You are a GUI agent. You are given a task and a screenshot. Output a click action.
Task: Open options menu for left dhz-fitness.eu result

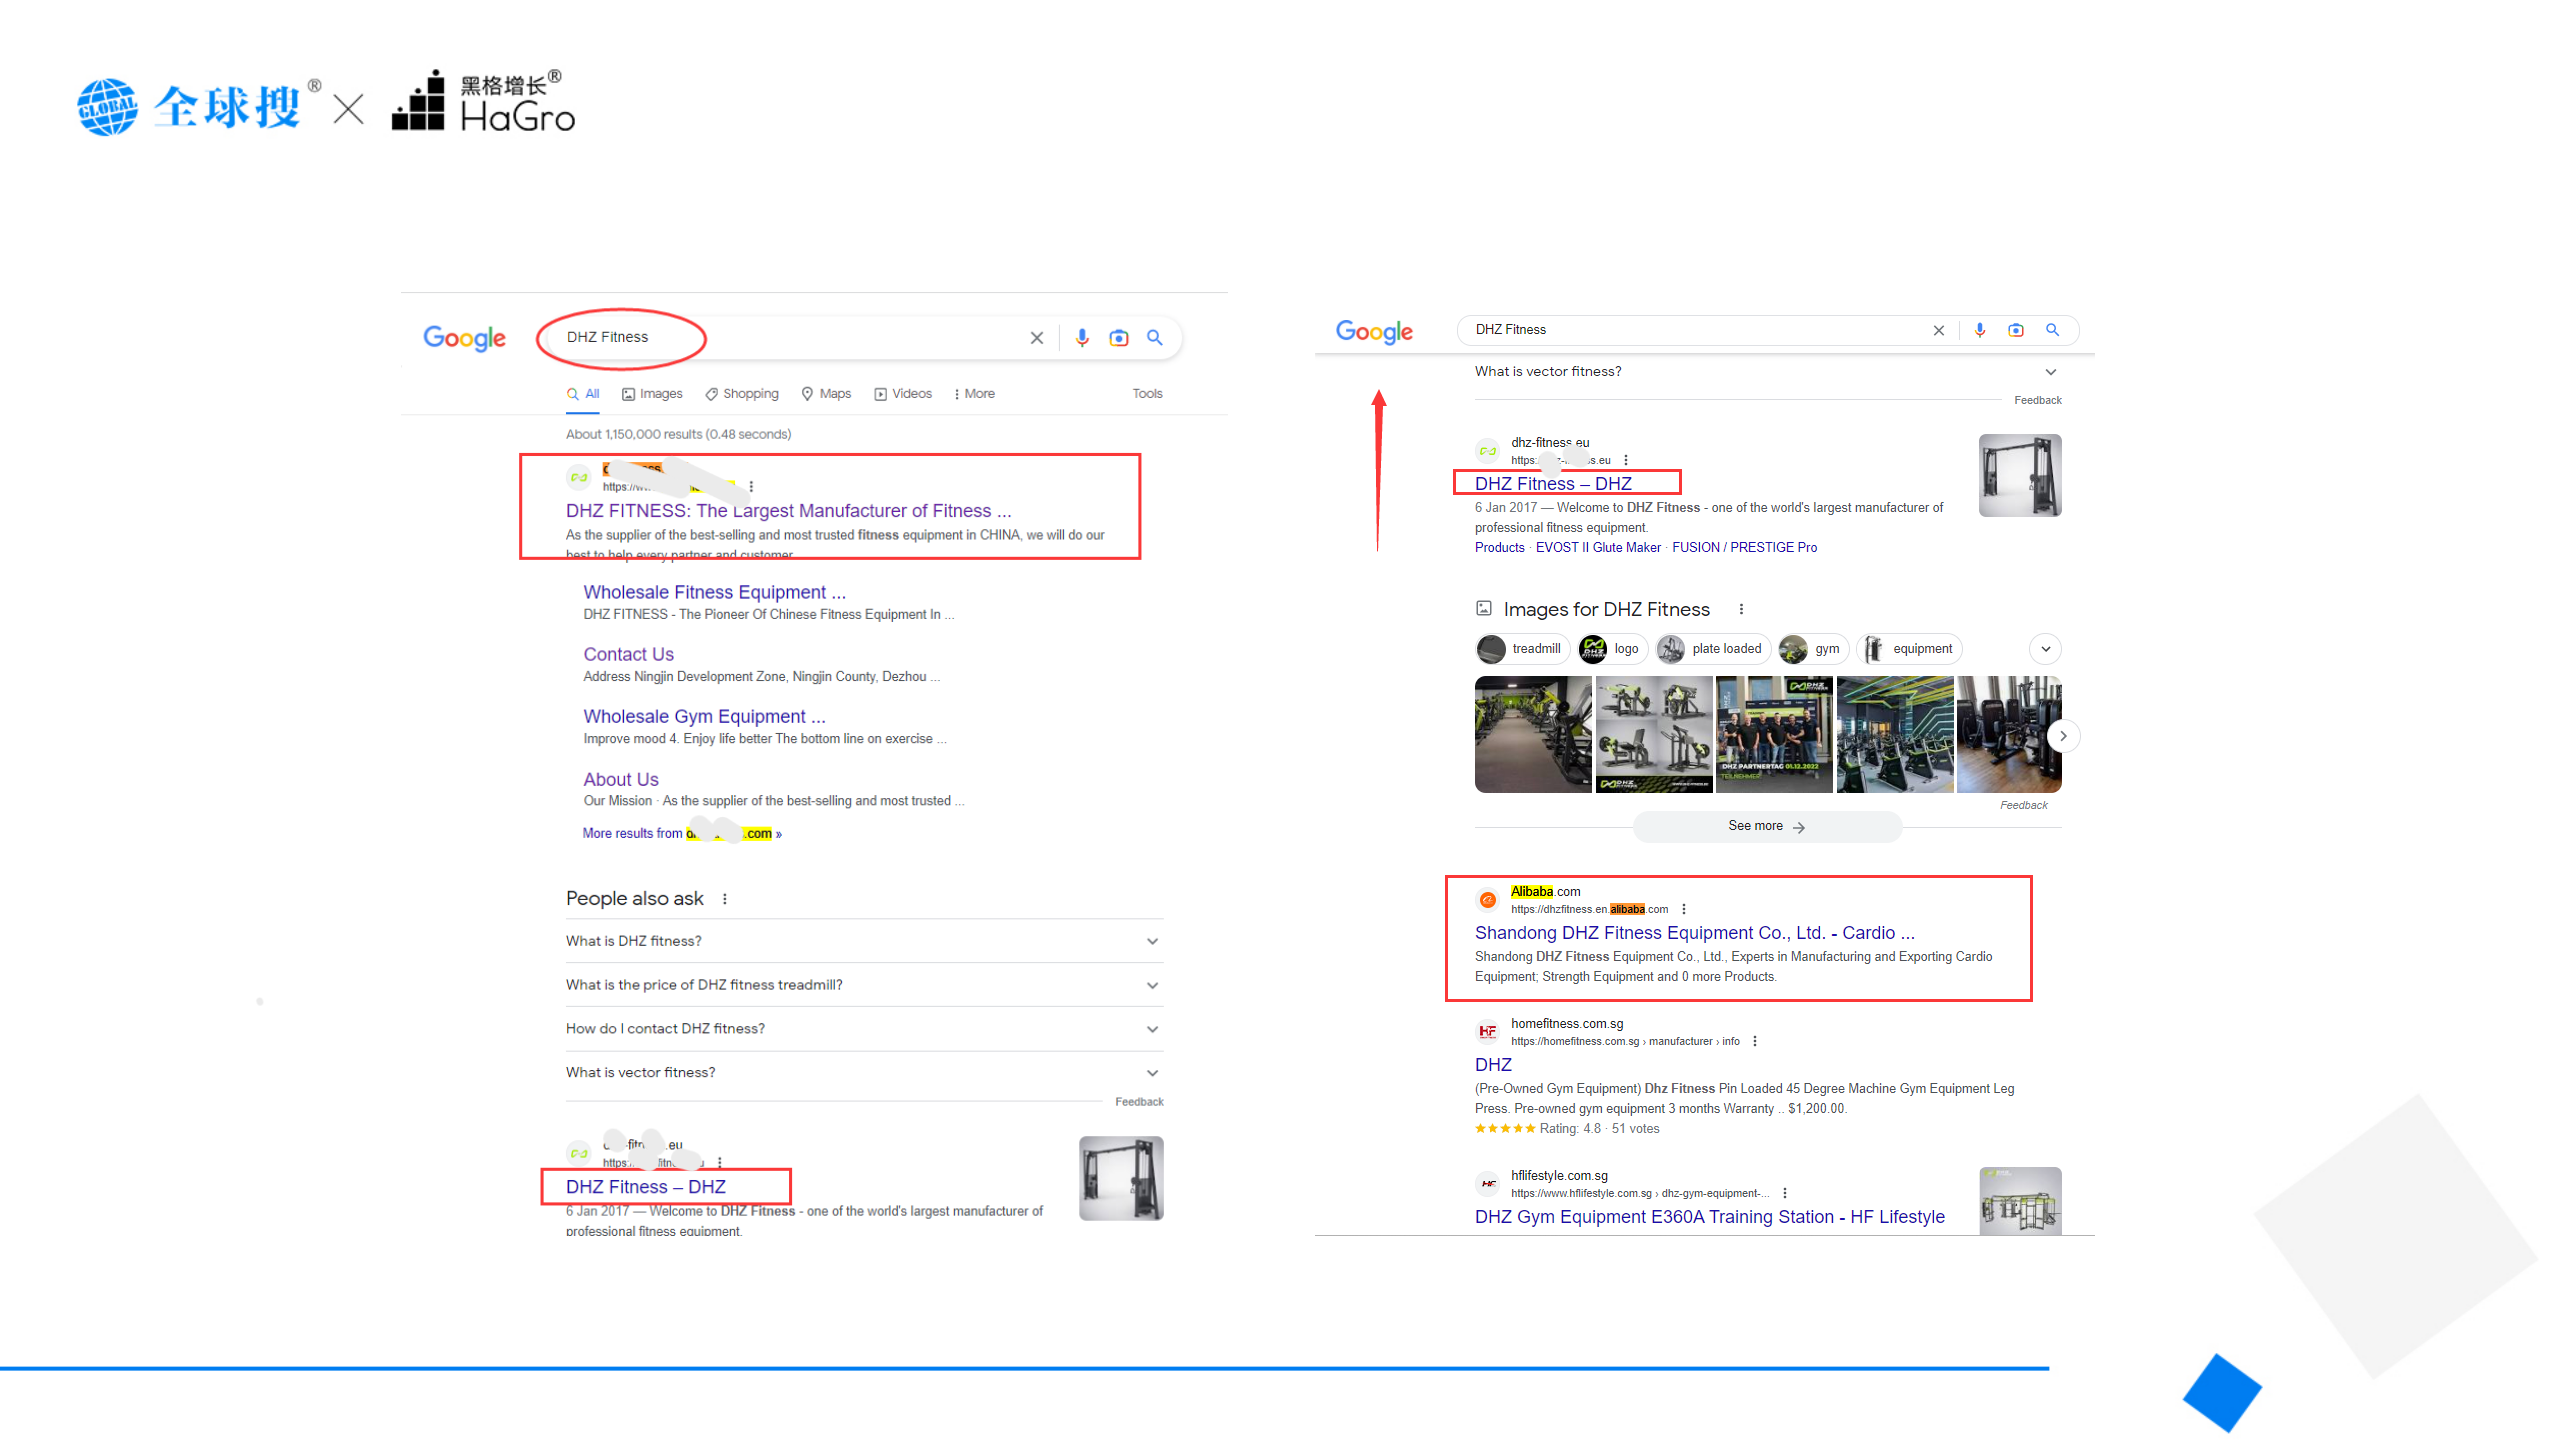coord(720,1163)
